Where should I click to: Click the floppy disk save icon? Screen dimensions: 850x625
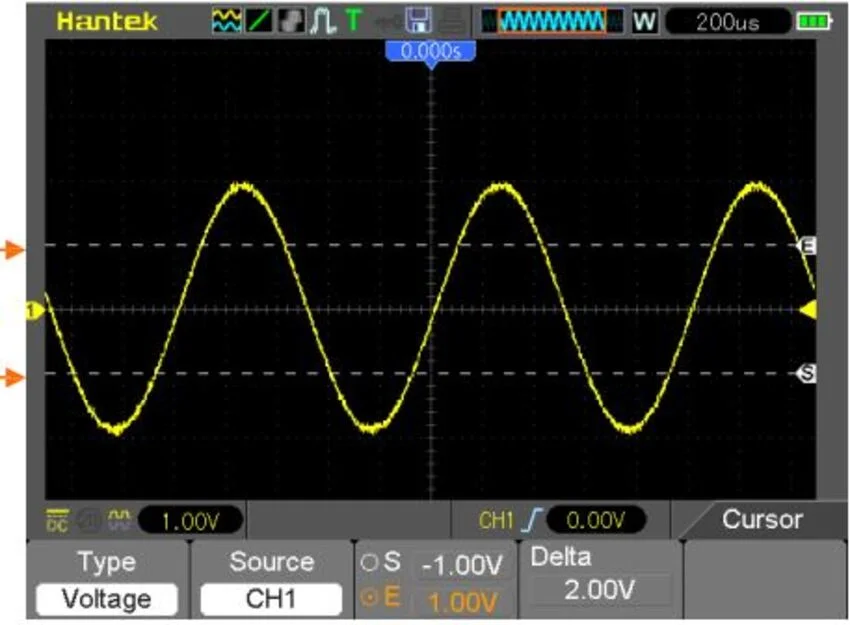(416, 20)
